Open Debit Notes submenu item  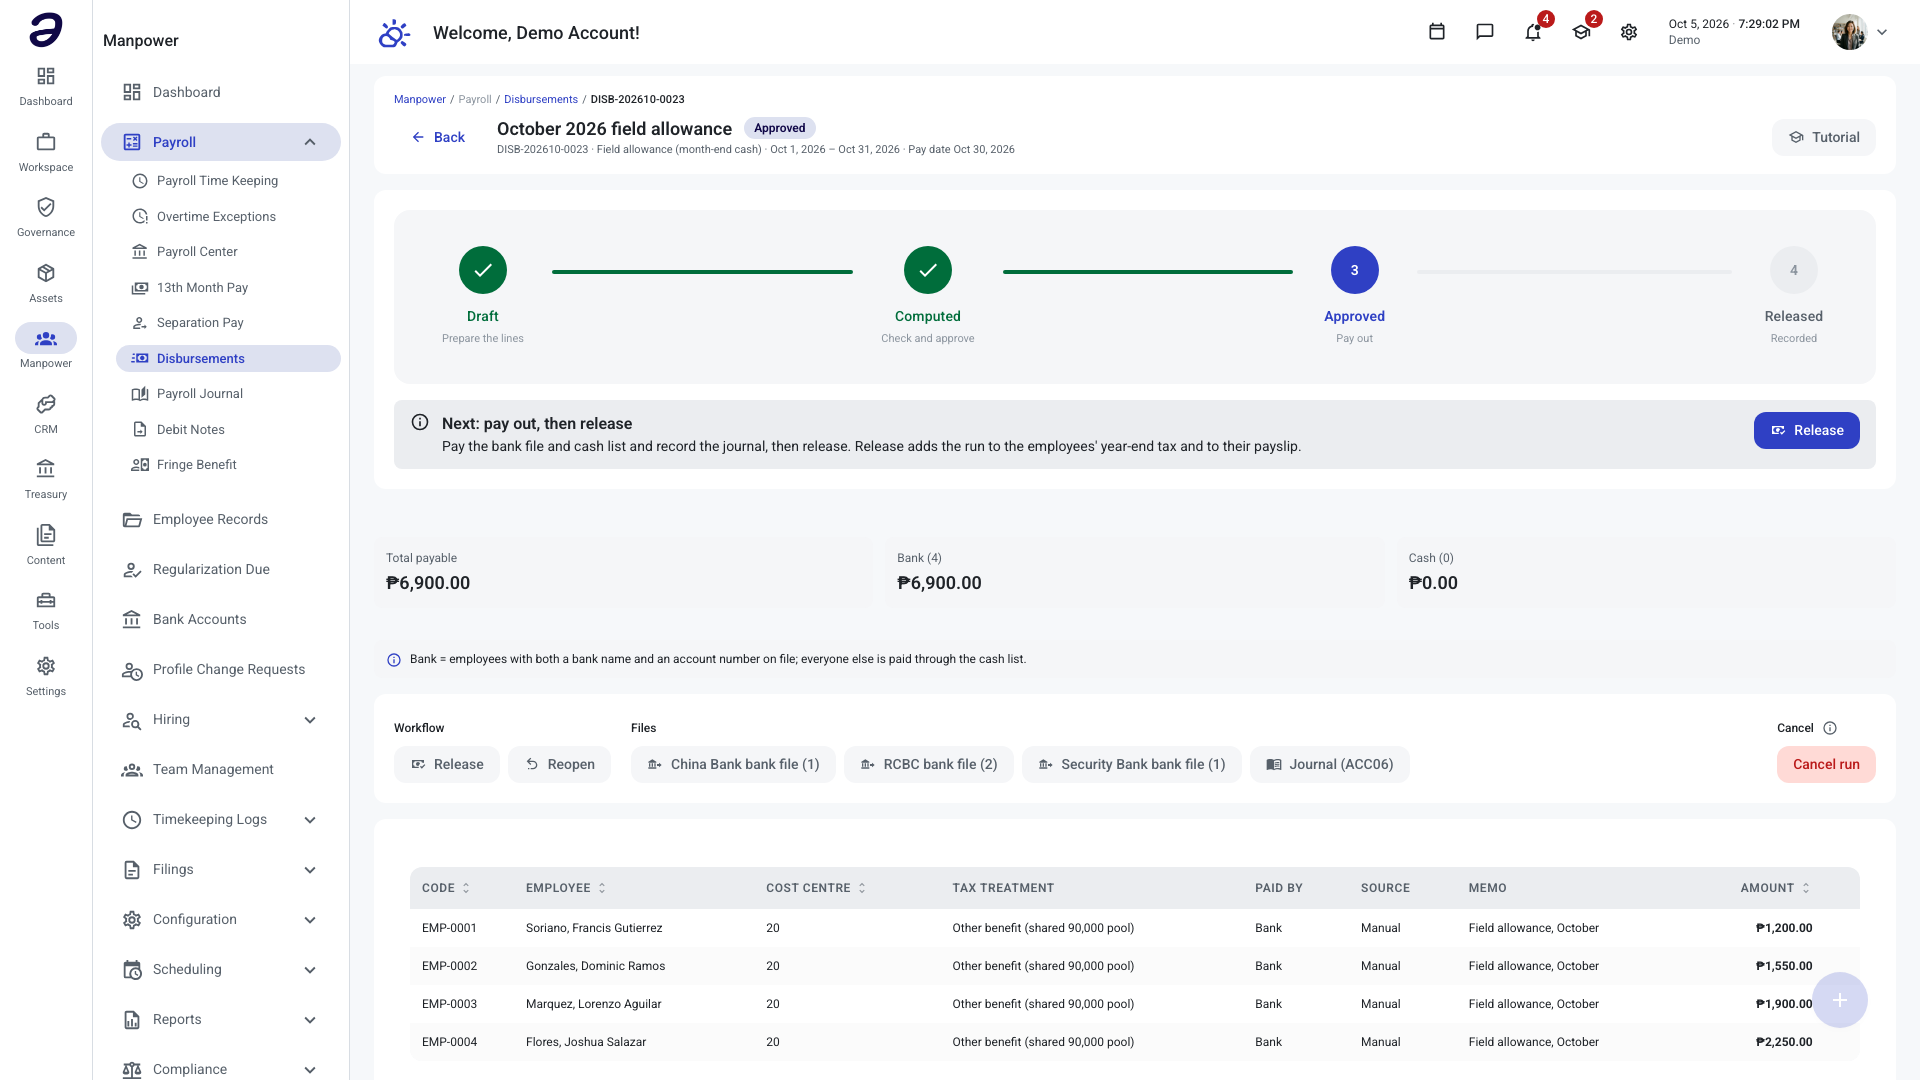pos(228,429)
